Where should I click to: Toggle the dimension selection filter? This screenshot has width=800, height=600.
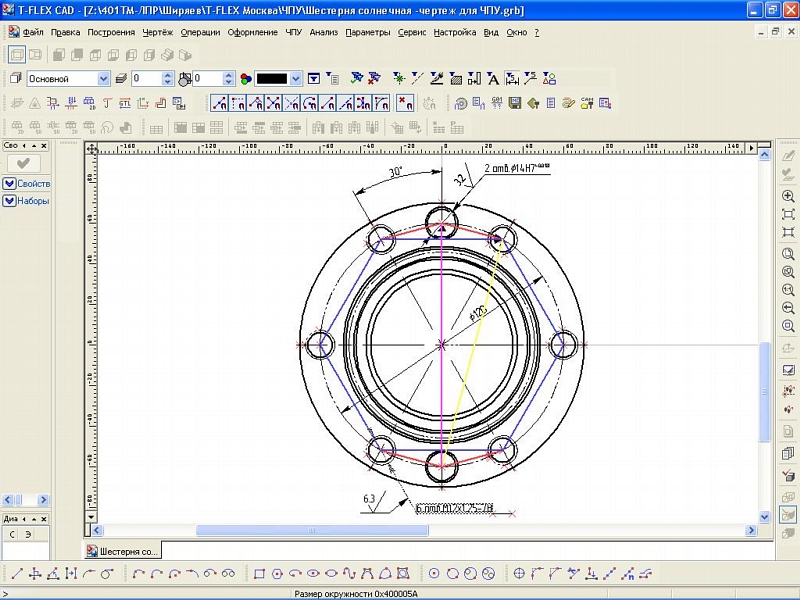click(512, 78)
